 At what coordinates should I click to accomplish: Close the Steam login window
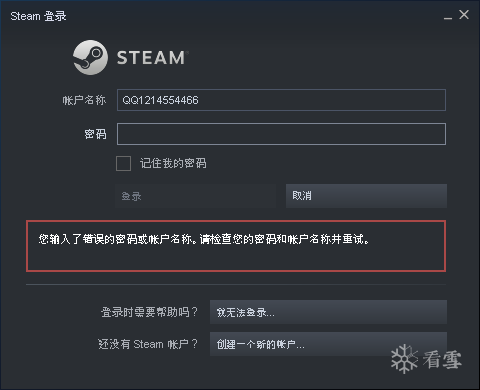[x=464, y=15]
